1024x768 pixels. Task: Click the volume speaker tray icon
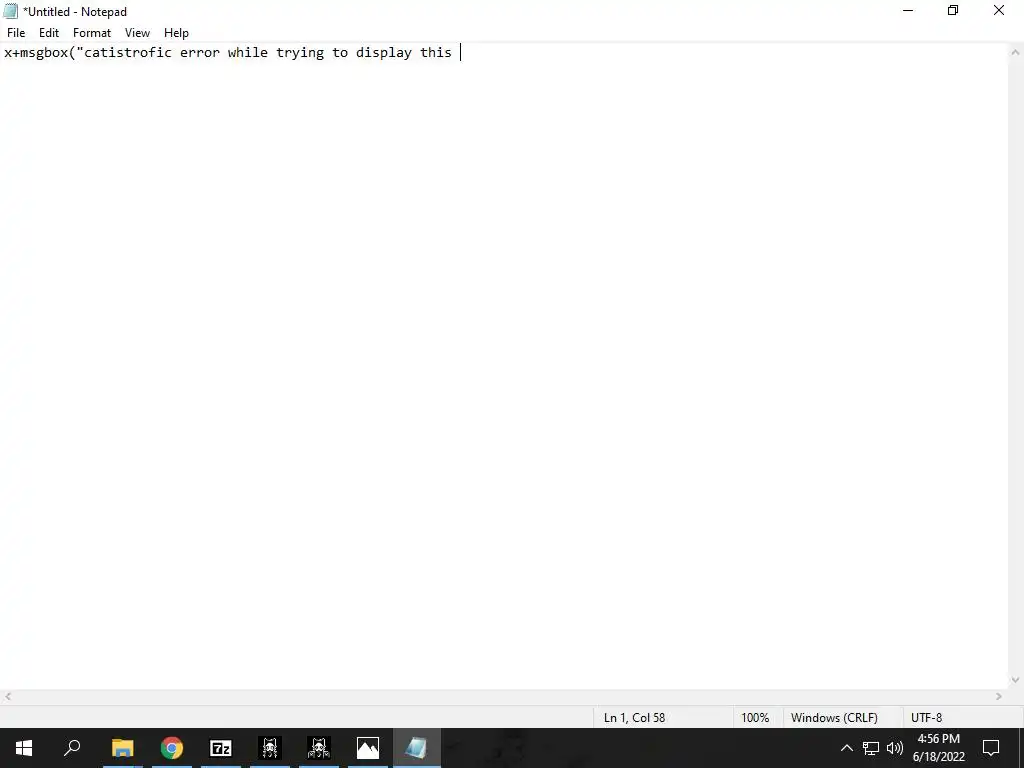pos(895,748)
